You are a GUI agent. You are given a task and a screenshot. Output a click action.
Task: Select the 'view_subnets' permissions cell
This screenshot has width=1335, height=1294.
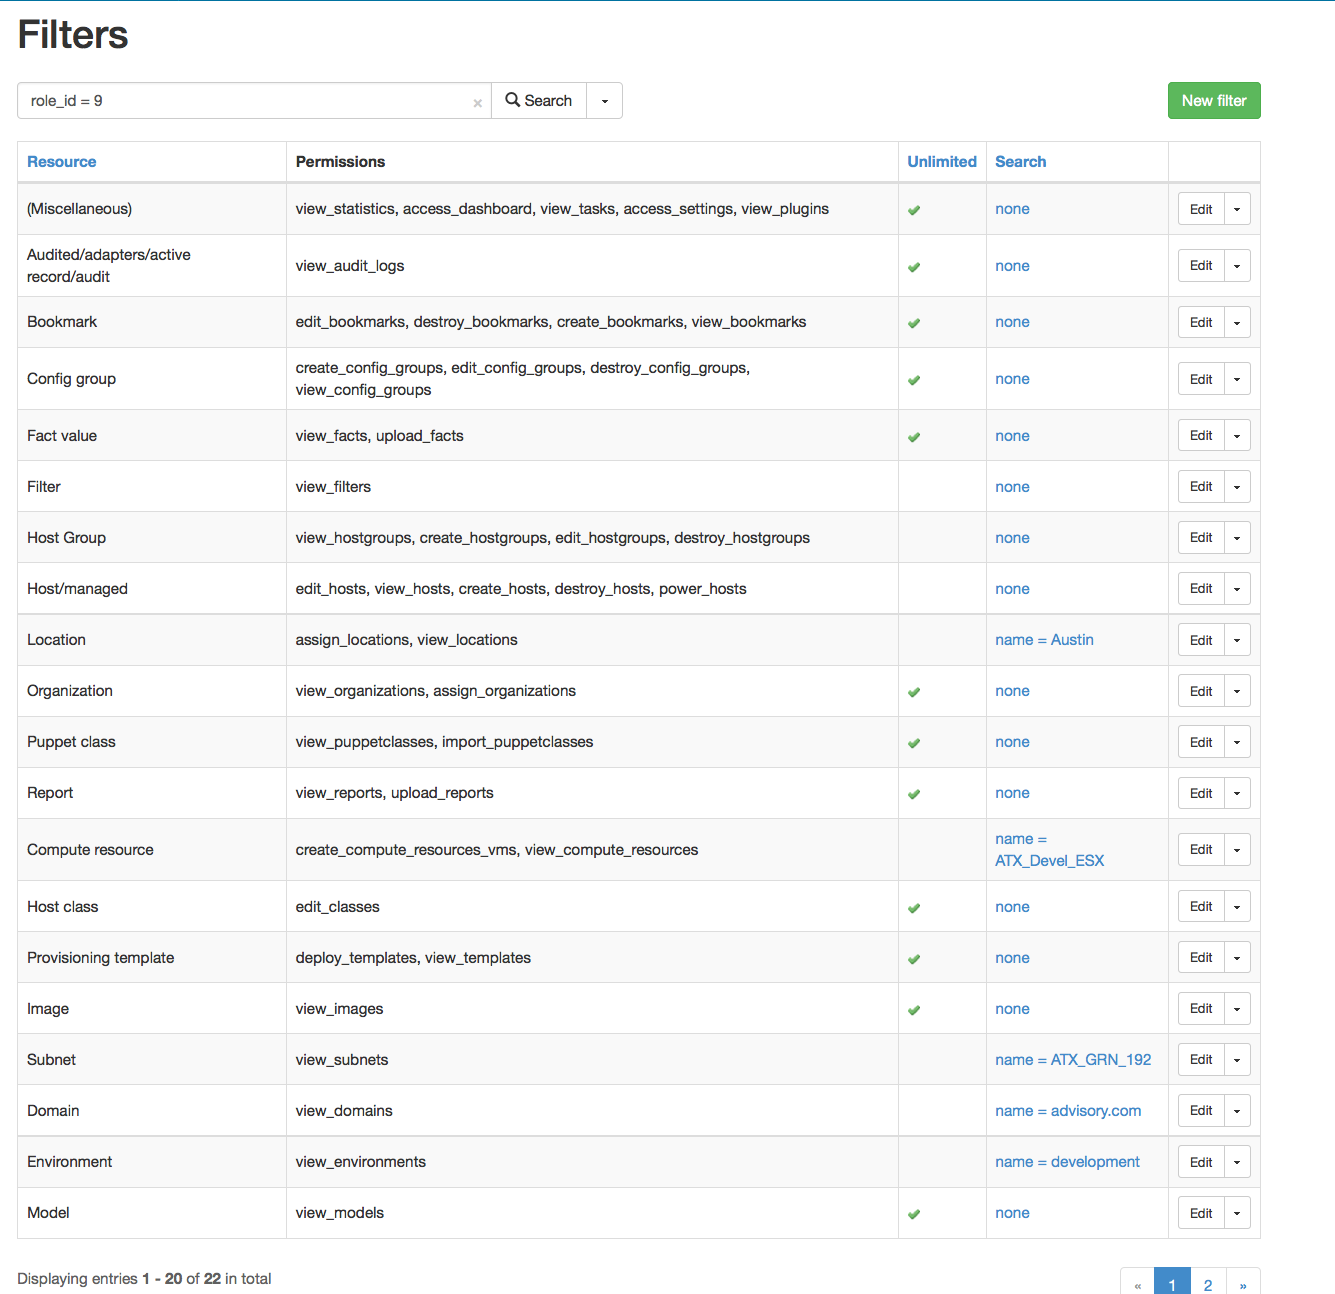tap(592, 1060)
